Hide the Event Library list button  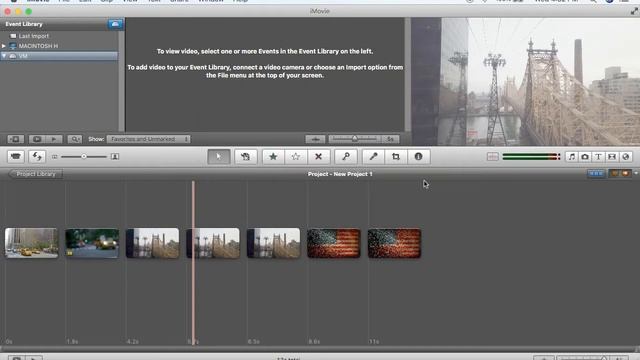tap(16, 139)
